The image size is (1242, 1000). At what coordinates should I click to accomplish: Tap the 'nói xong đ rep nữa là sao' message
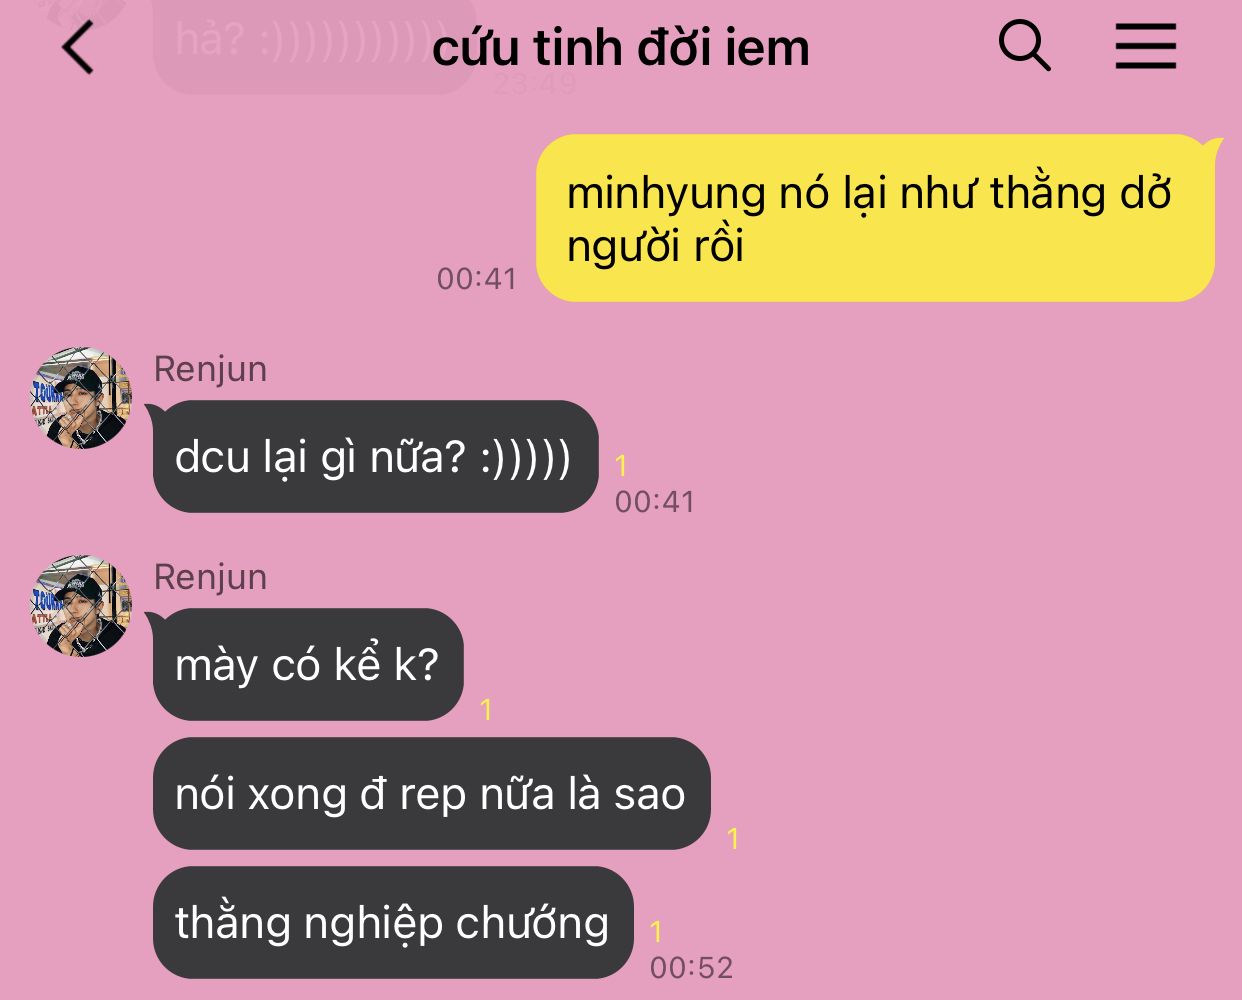[431, 794]
